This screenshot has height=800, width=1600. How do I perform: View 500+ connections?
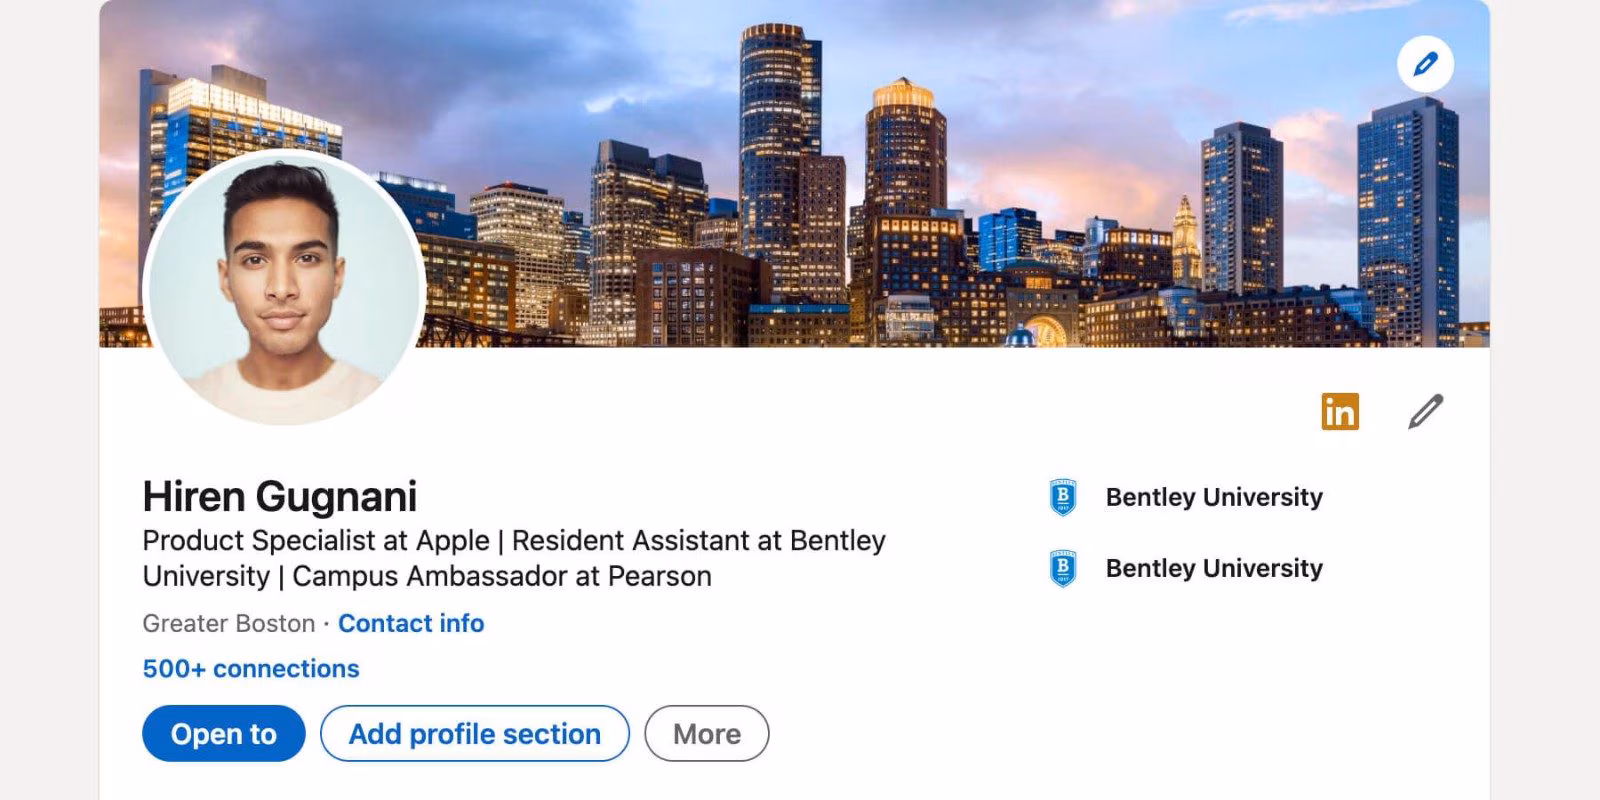[x=250, y=668]
